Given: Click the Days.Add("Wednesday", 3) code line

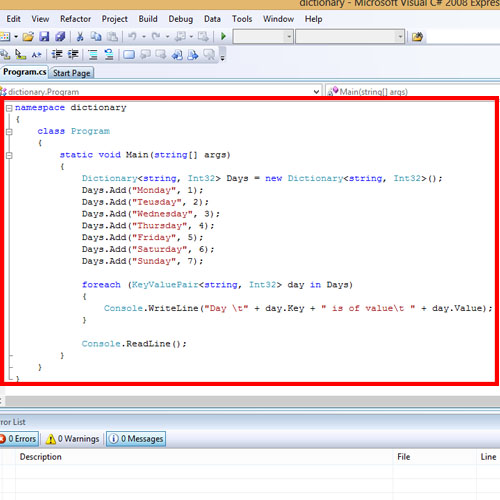Looking at the screenshot, I should point(151,214).
